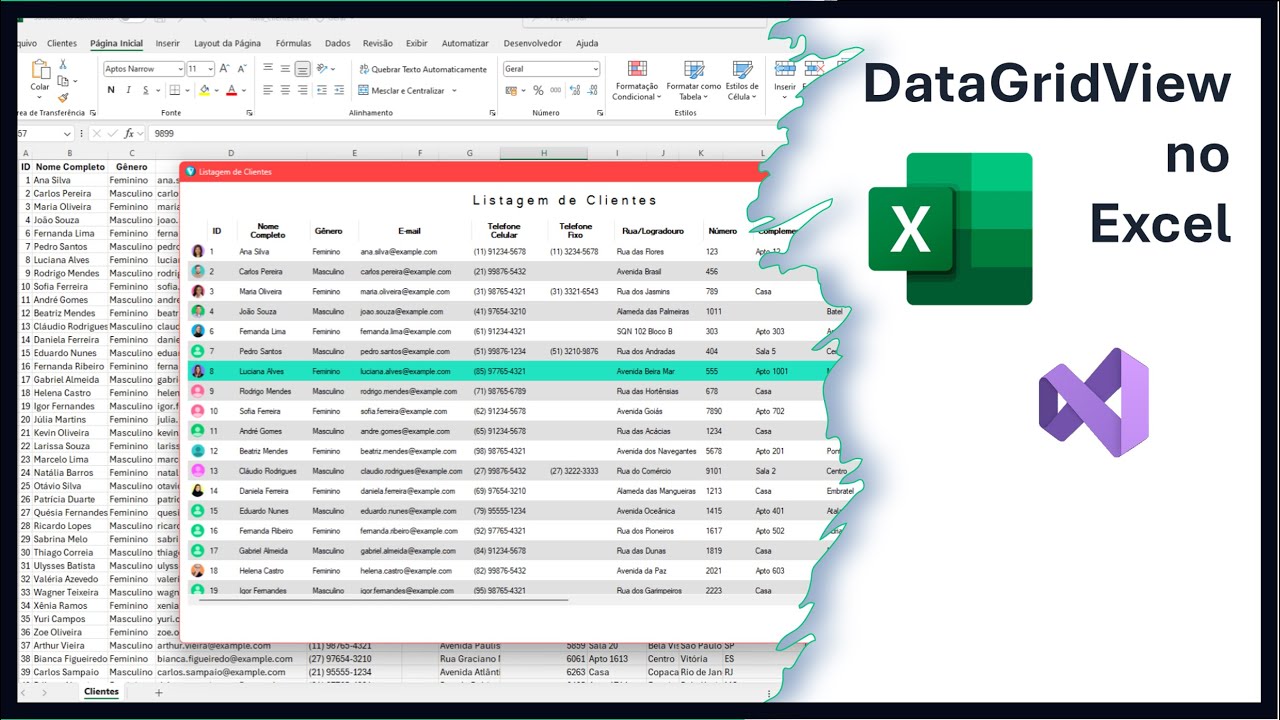This screenshot has height=720, width=1280.
Task: Align text to top of cell
Action: click(x=268, y=69)
